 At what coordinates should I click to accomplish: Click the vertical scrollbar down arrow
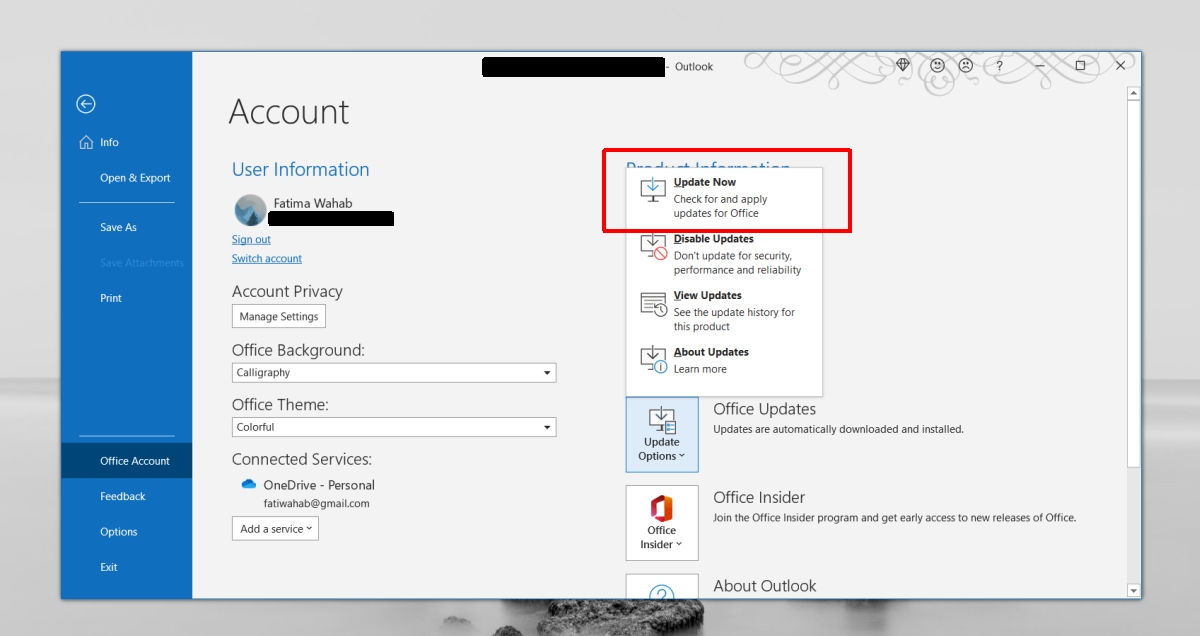pos(1133,591)
